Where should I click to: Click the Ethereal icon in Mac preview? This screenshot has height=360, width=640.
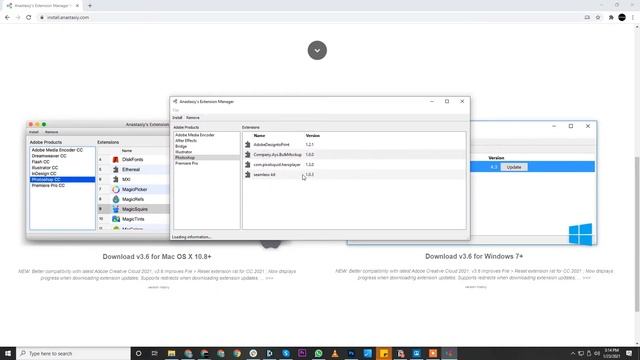tap(116, 169)
